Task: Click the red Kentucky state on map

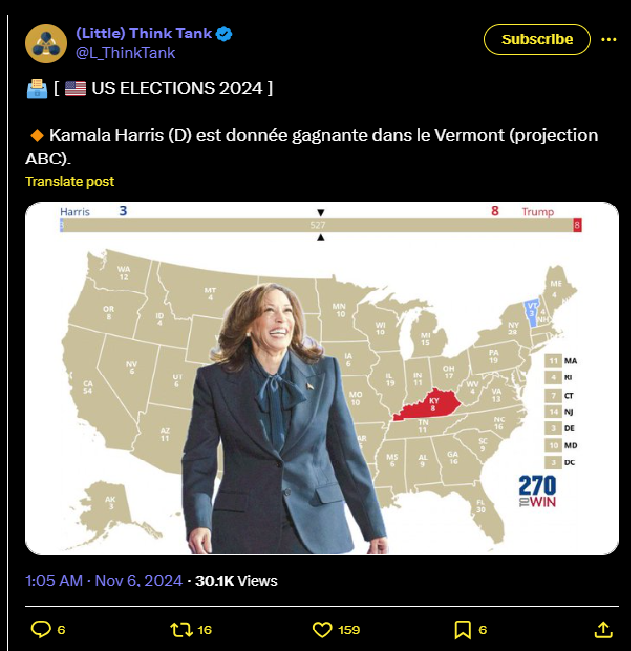Action: tap(430, 407)
